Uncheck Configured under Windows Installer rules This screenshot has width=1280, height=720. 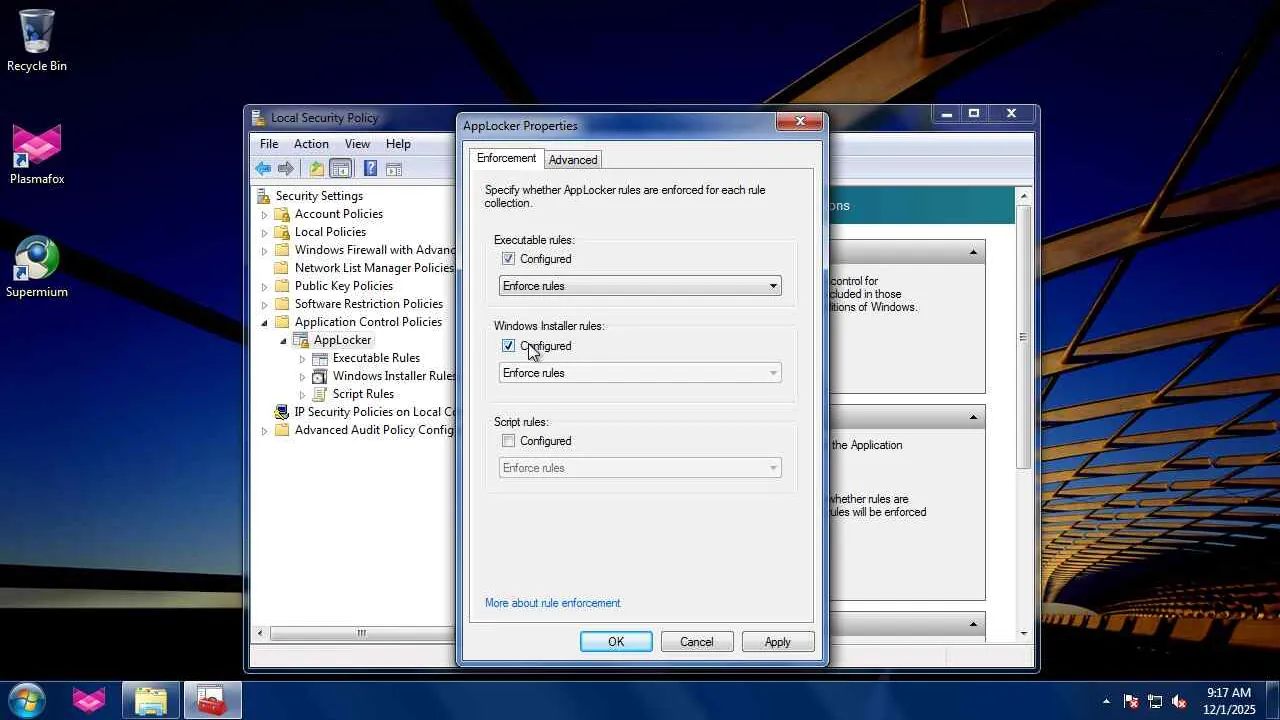click(x=508, y=346)
